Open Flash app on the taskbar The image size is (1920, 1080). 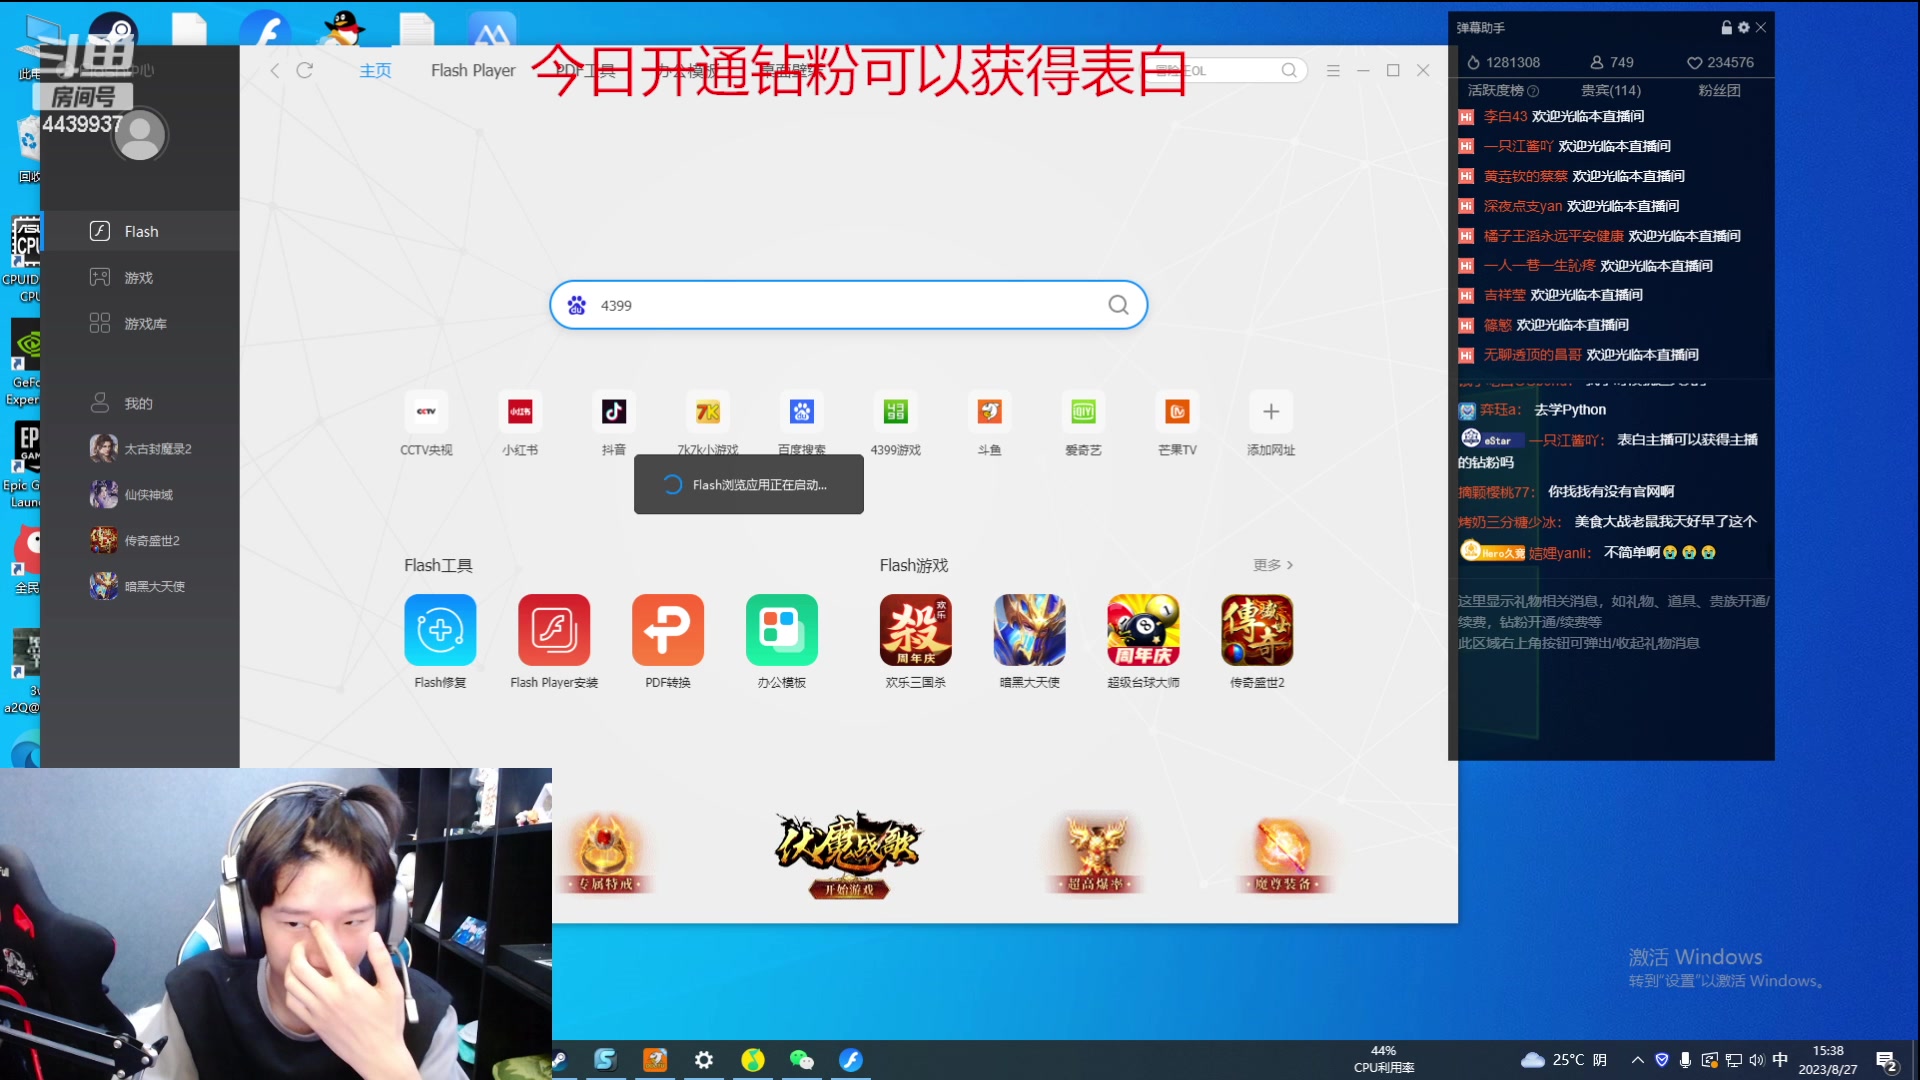[x=851, y=1060]
